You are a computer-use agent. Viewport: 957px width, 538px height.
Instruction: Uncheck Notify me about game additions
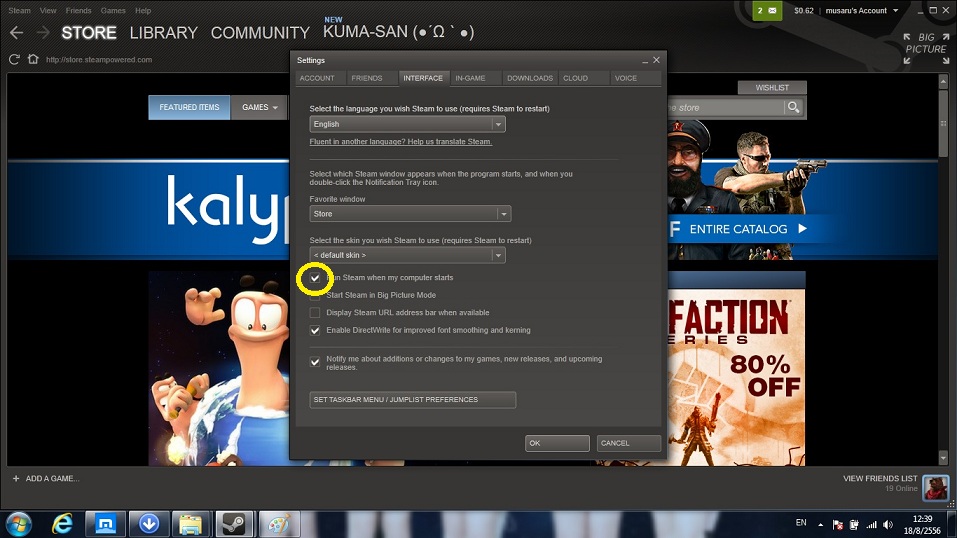click(x=315, y=362)
